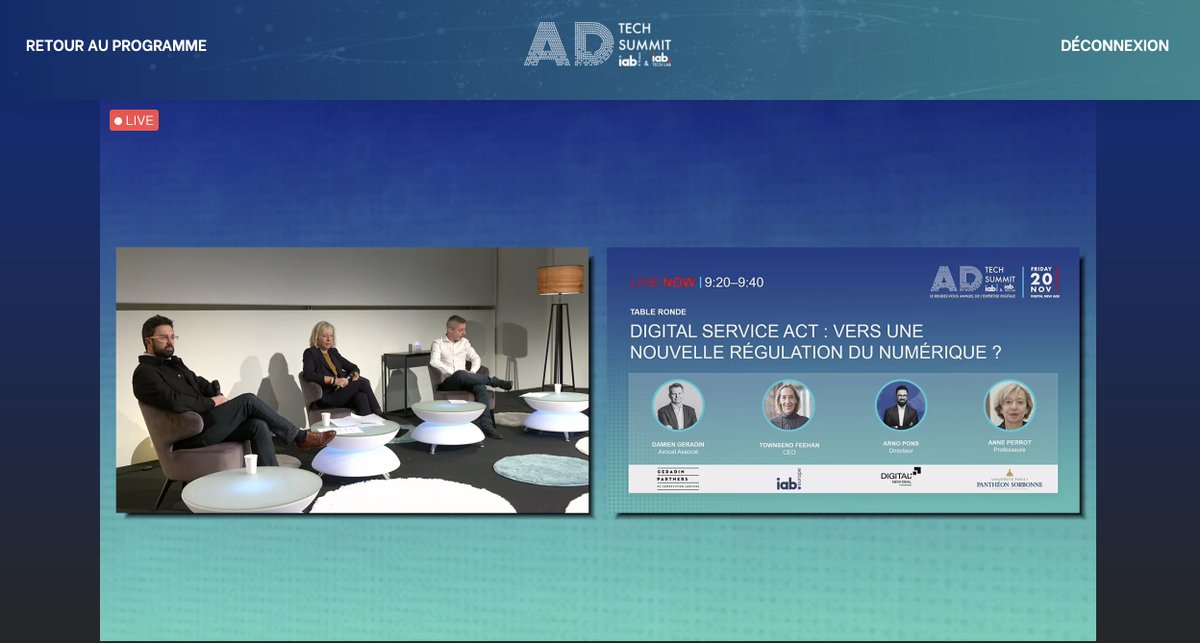Click the 'TABLE RONDE' label
Viewport: 1200px width, 643px height.
[x=658, y=312]
